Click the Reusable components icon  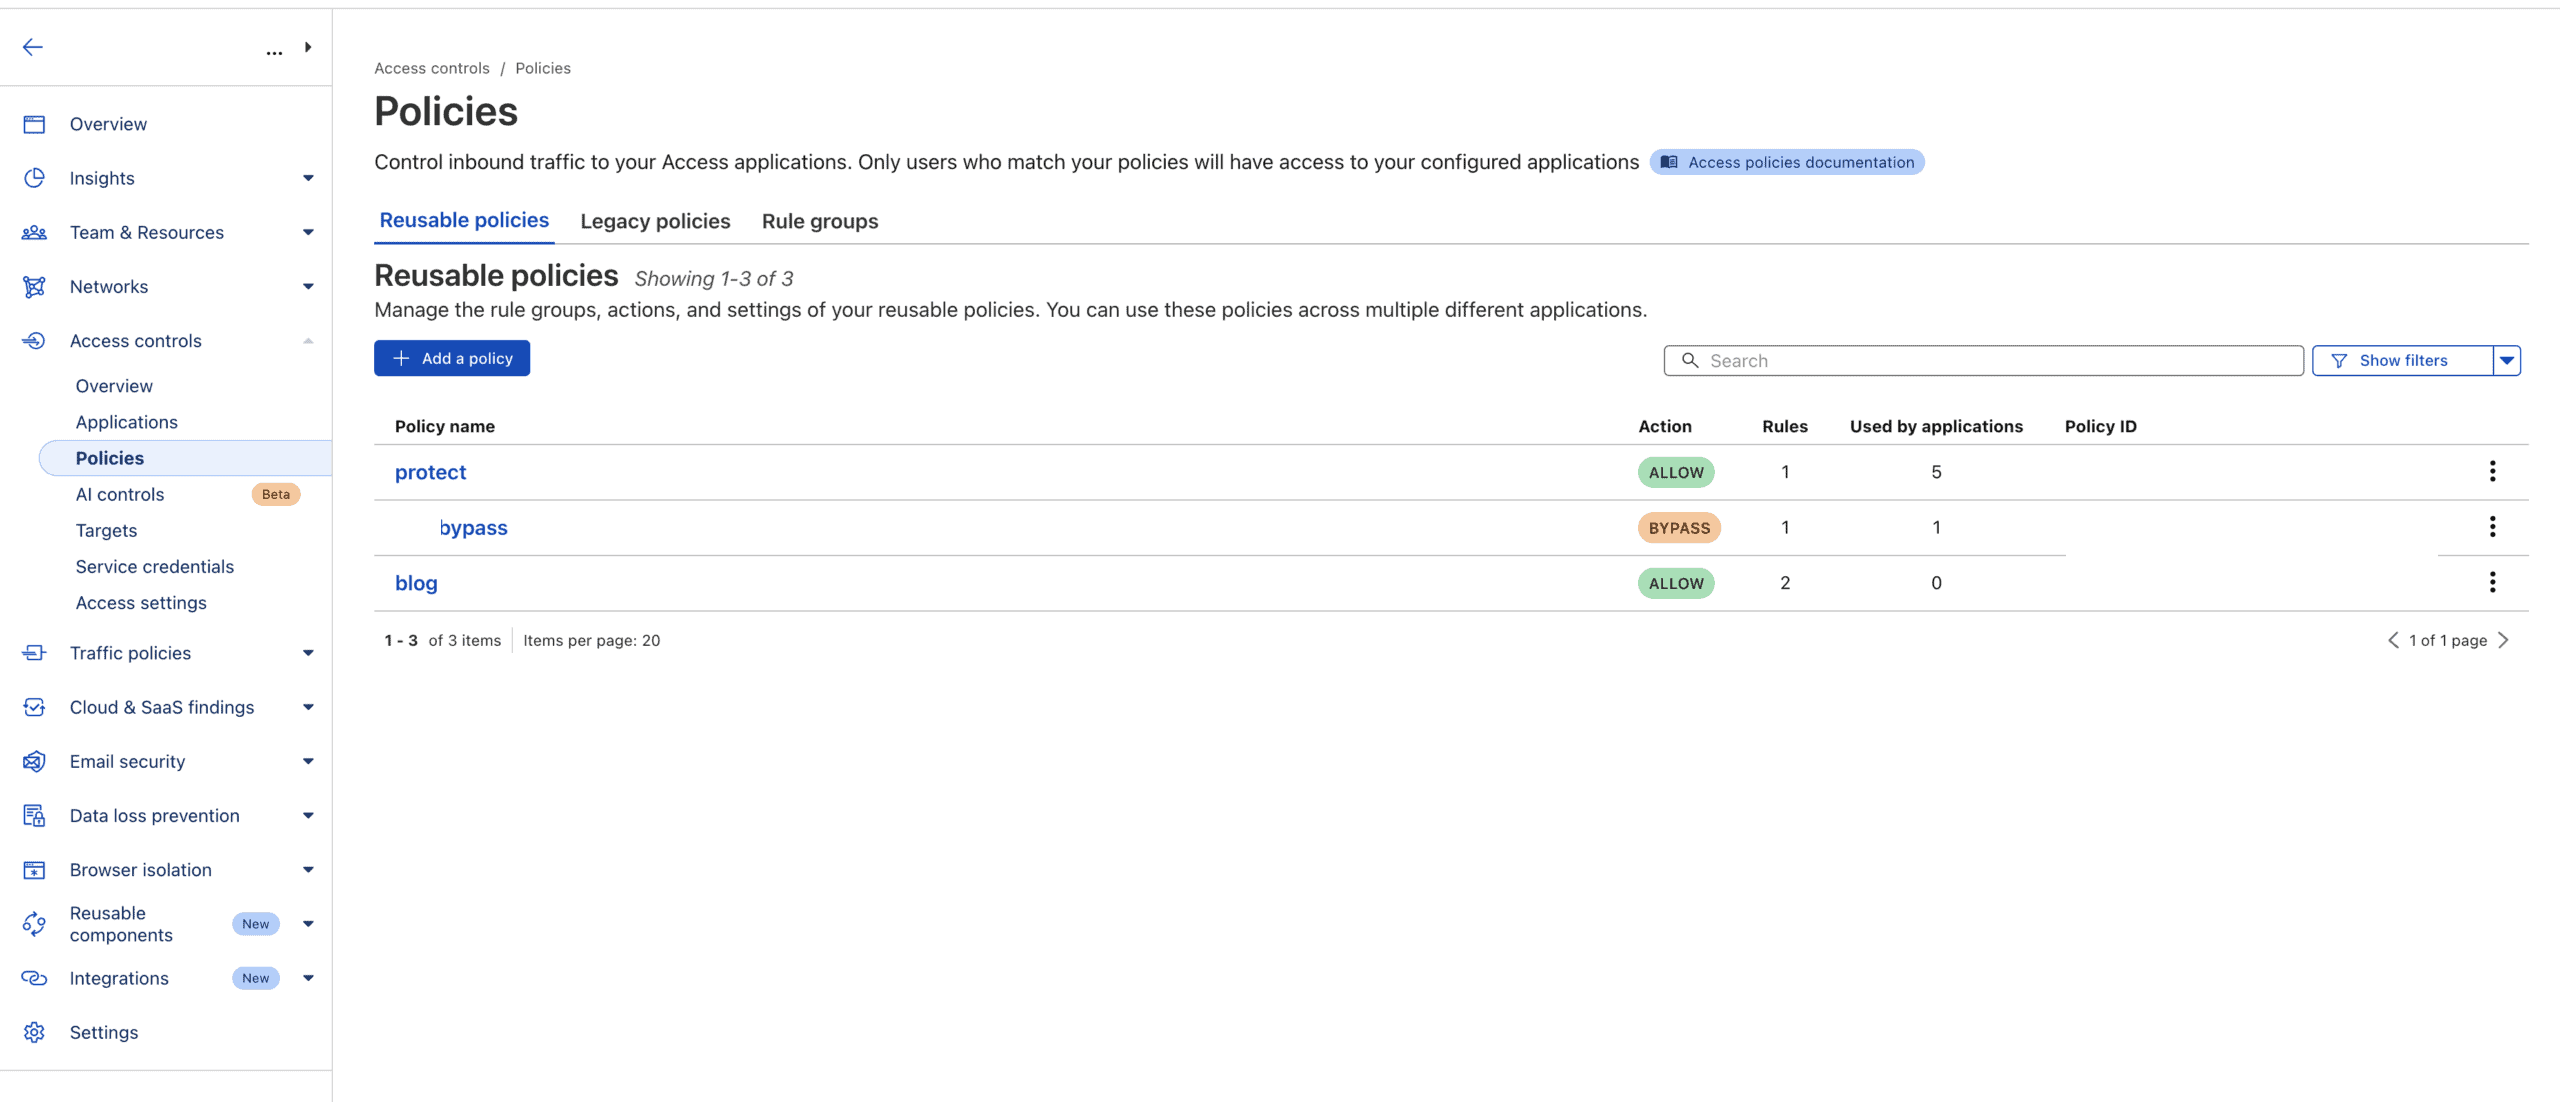[x=34, y=924]
